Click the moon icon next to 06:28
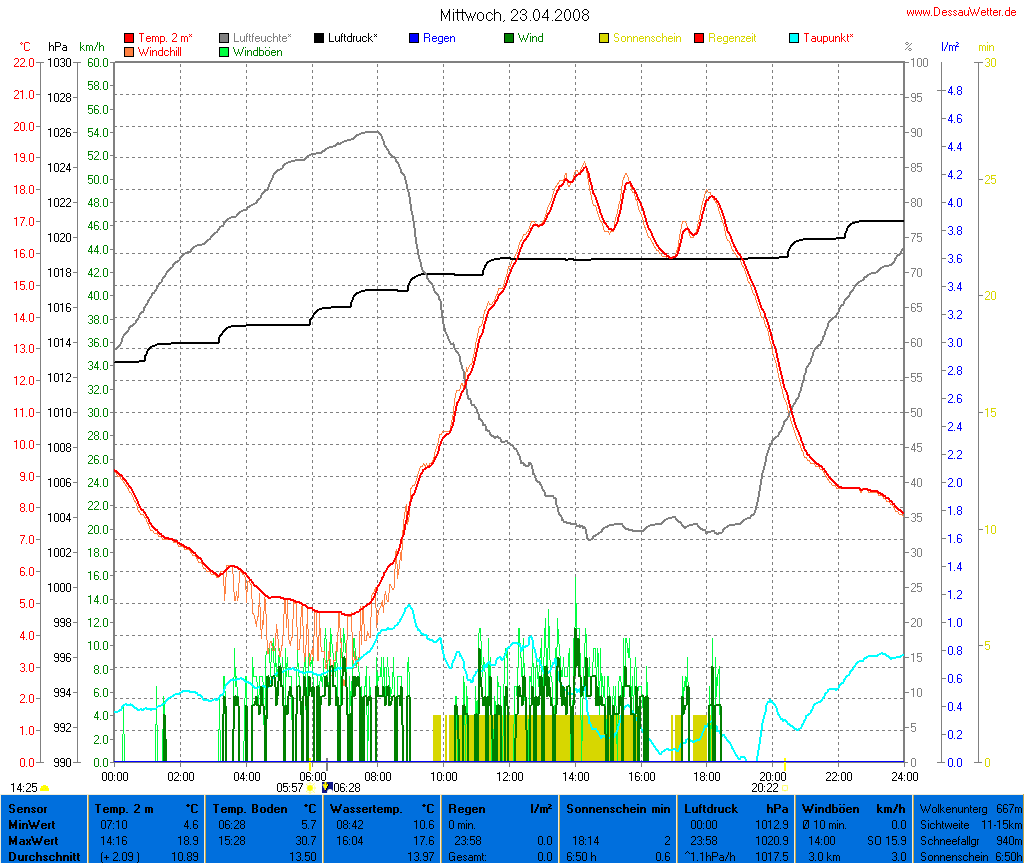This screenshot has height=863, width=1024. pyautogui.click(x=327, y=788)
